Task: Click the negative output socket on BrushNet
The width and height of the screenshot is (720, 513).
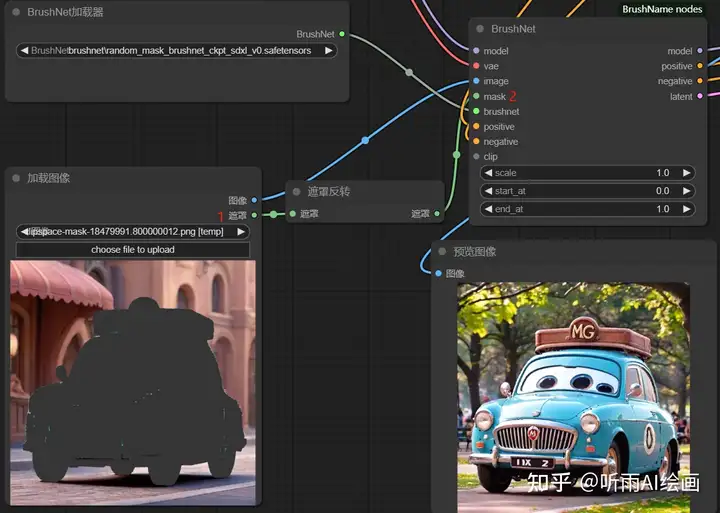Action: tap(700, 81)
